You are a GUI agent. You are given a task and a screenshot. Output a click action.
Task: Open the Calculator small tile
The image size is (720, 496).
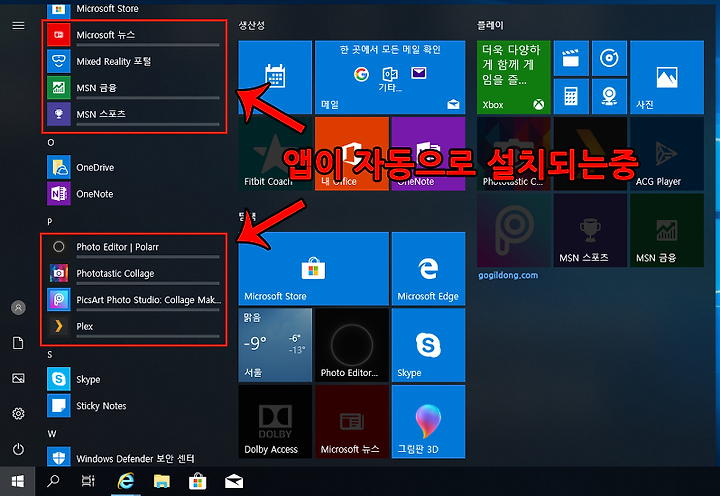click(571, 96)
